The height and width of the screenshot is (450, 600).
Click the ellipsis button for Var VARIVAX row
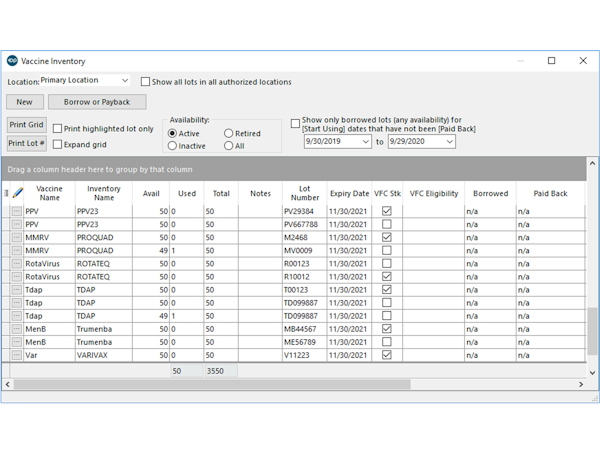[16, 355]
